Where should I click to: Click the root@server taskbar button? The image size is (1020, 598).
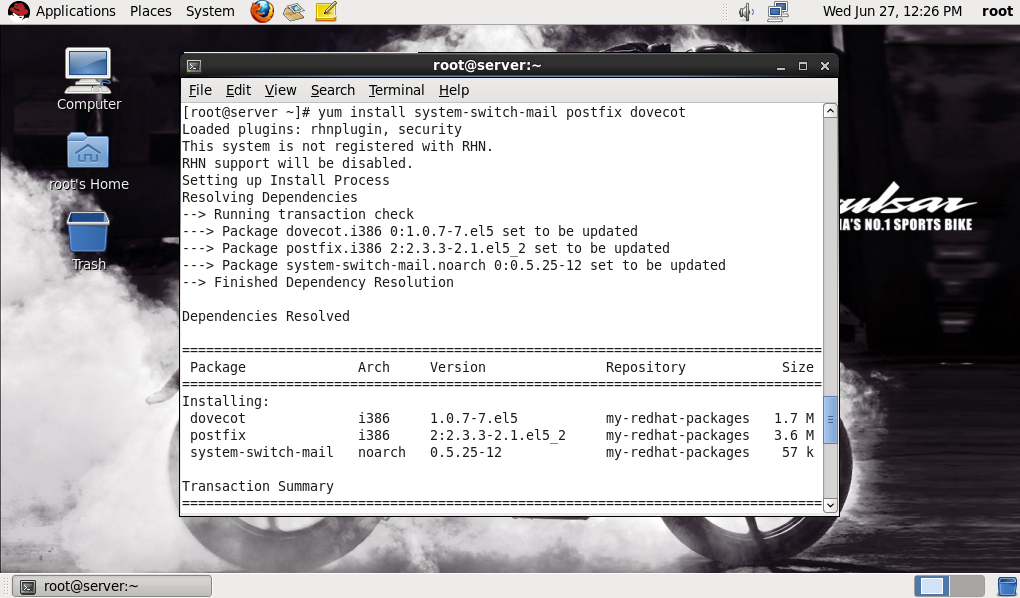(112, 586)
